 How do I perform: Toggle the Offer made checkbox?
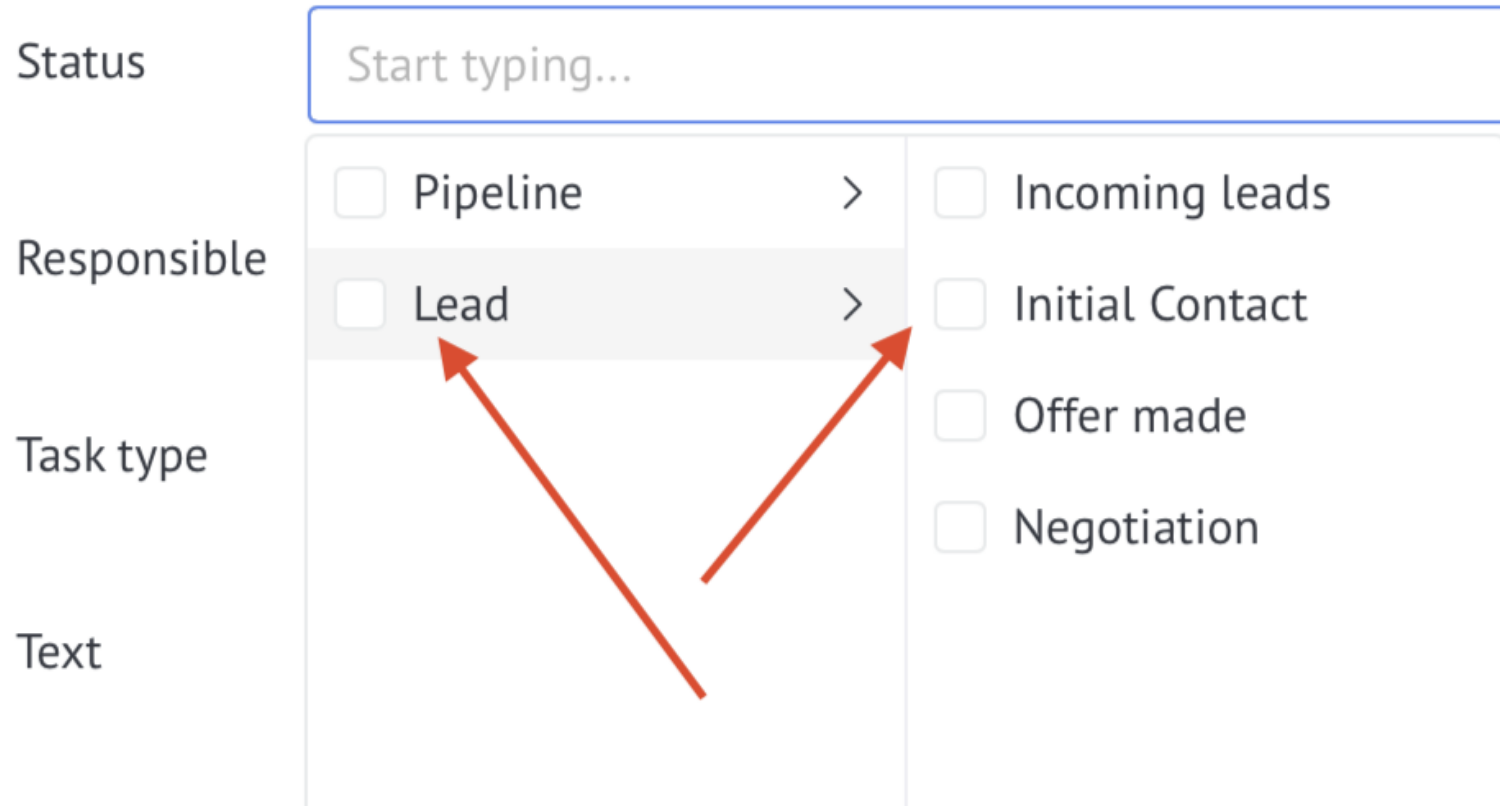click(960, 416)
